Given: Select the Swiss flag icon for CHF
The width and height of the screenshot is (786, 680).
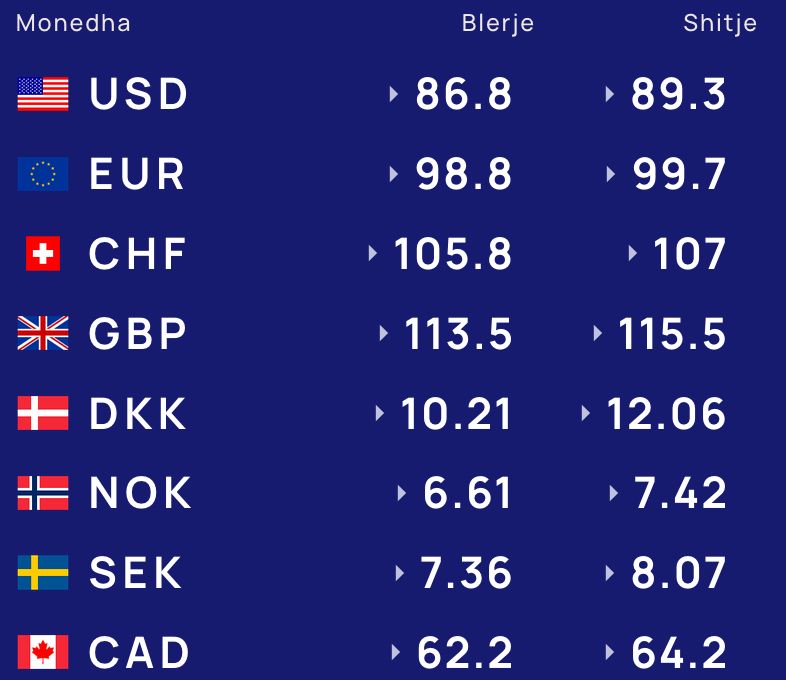Looking at the screenshot, I should 43,254.
